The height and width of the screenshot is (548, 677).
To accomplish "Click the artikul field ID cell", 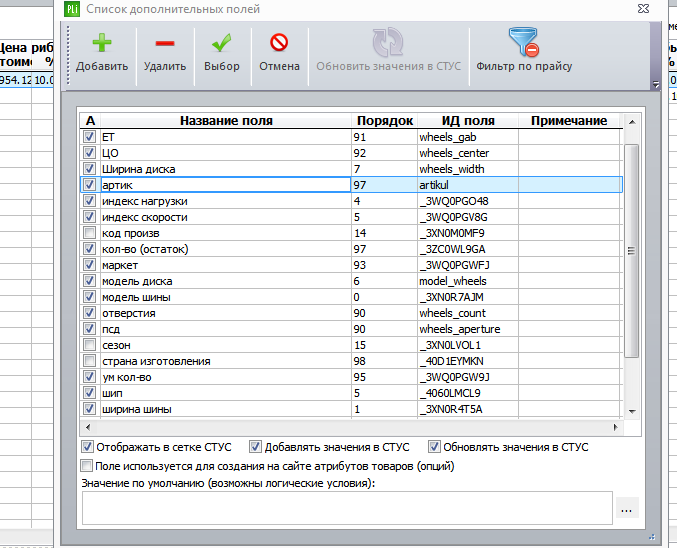I will click(x=468, y=185).
